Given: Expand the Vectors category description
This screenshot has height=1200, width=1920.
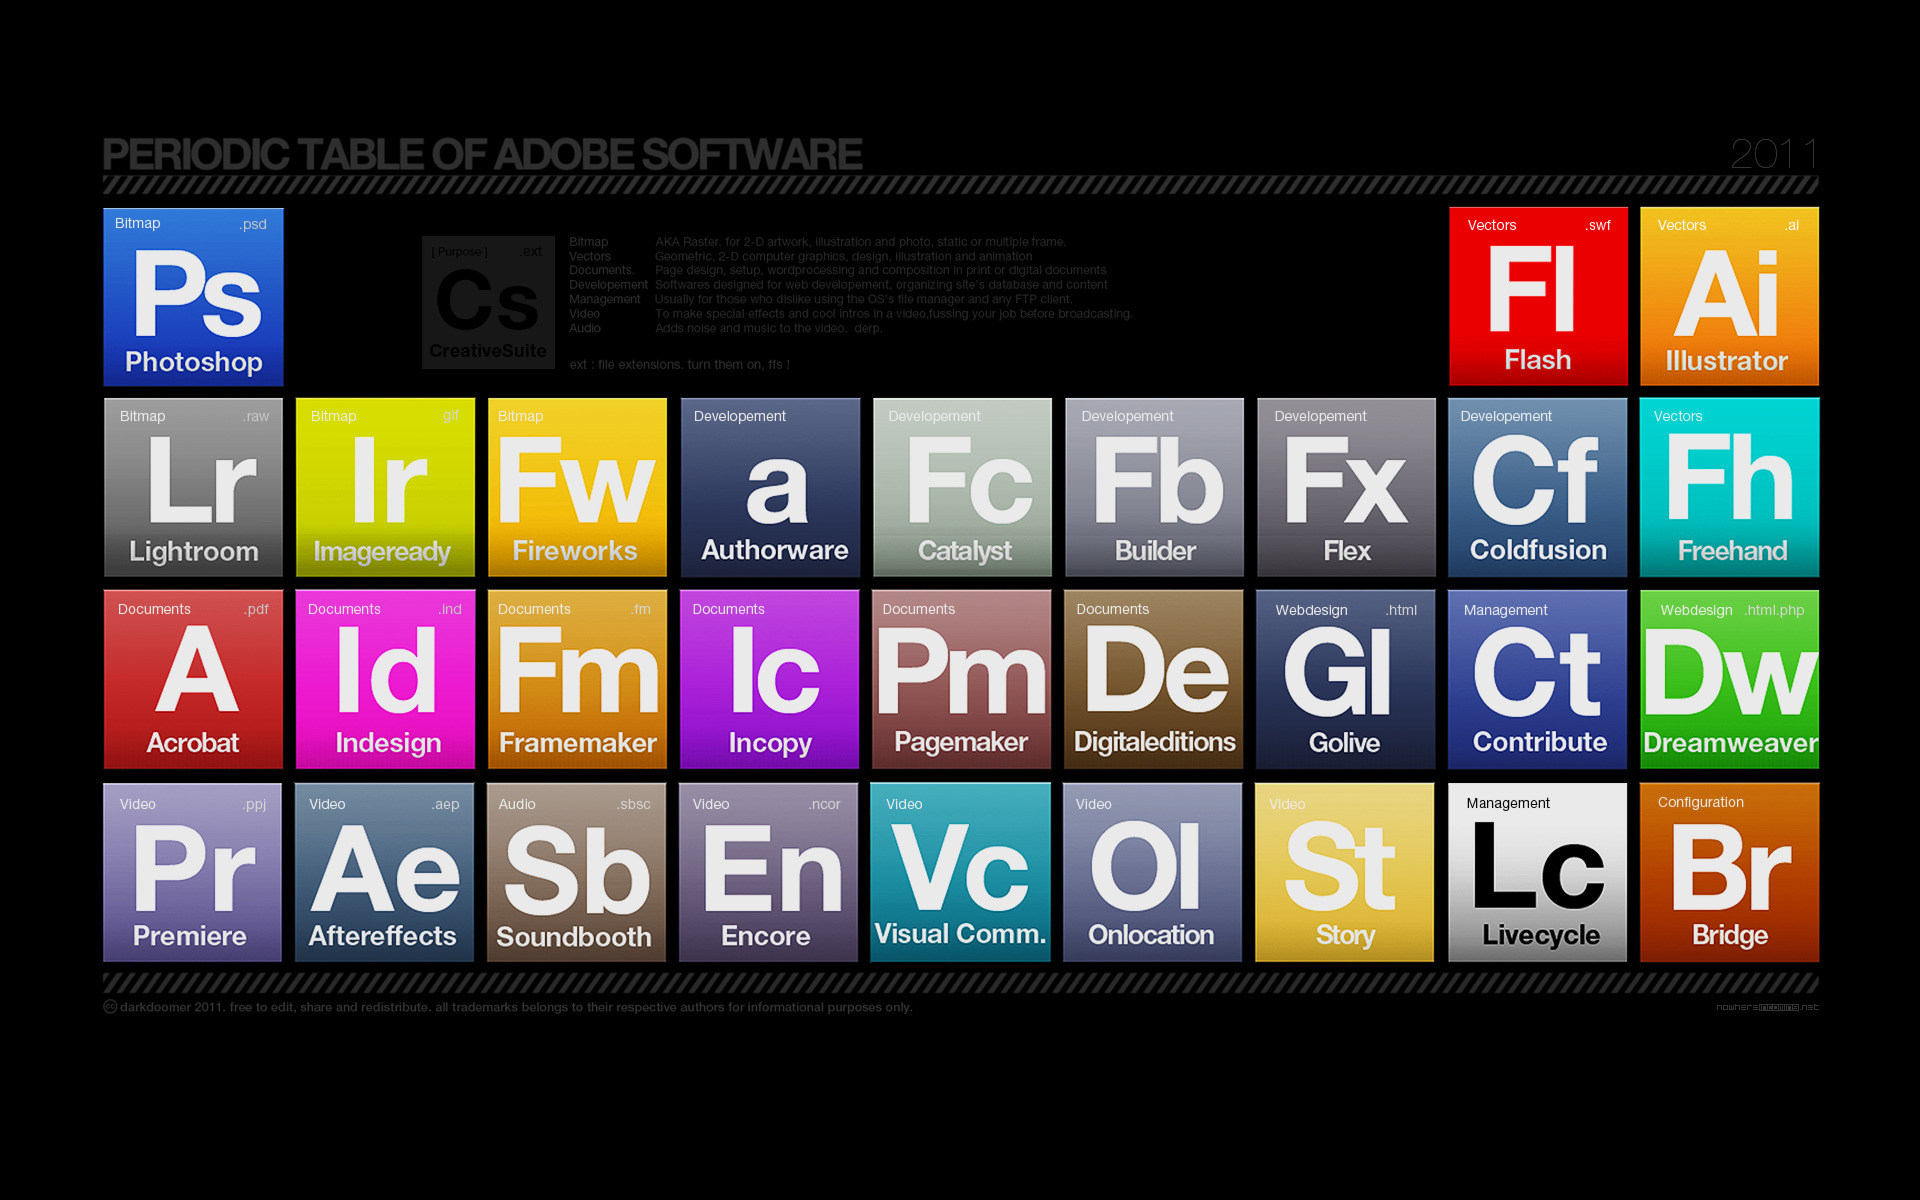Looking at the screenshot, I should (594, 259).
